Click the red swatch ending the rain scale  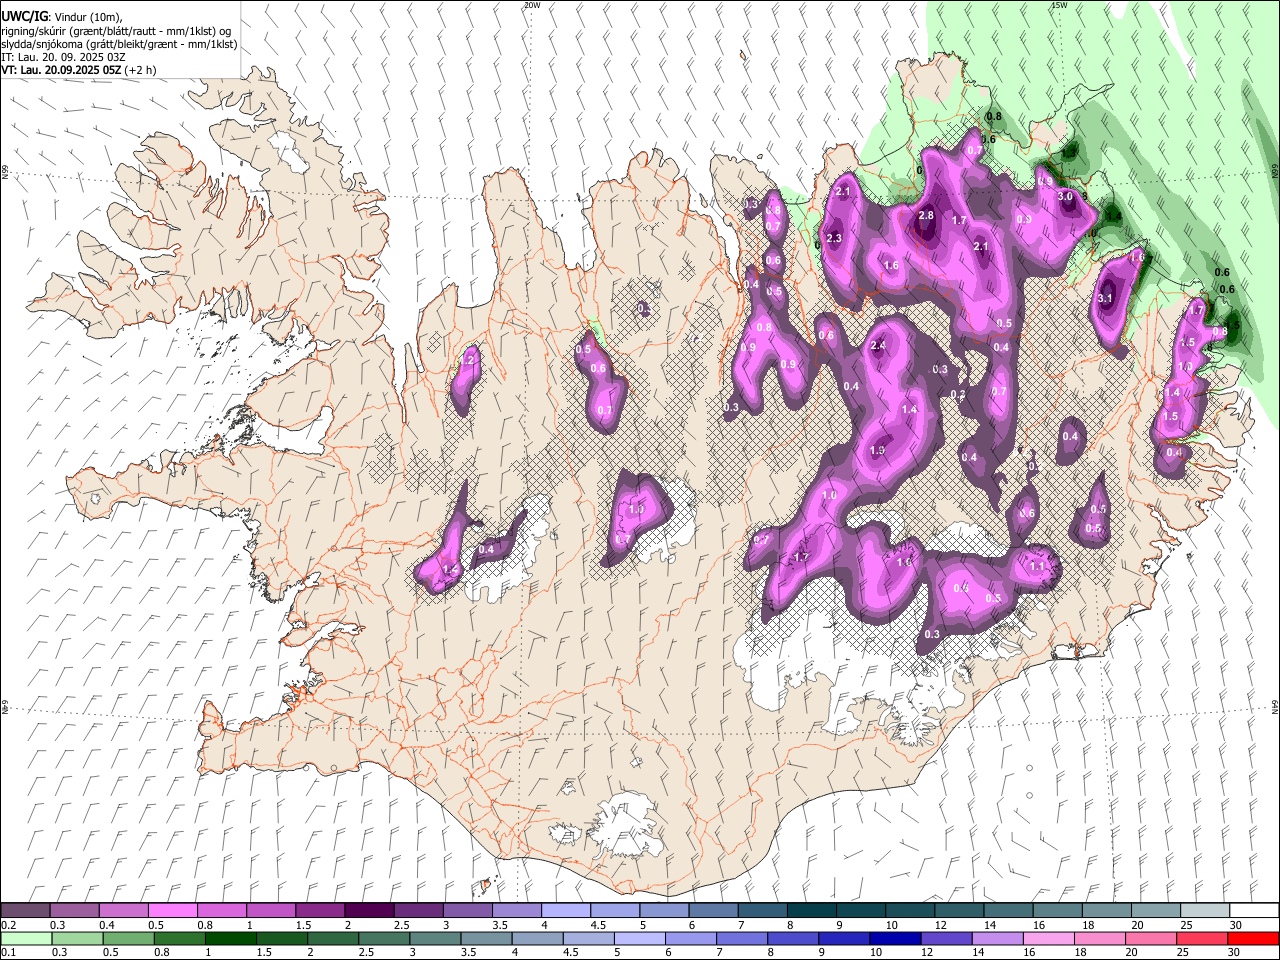(1253, 938)
